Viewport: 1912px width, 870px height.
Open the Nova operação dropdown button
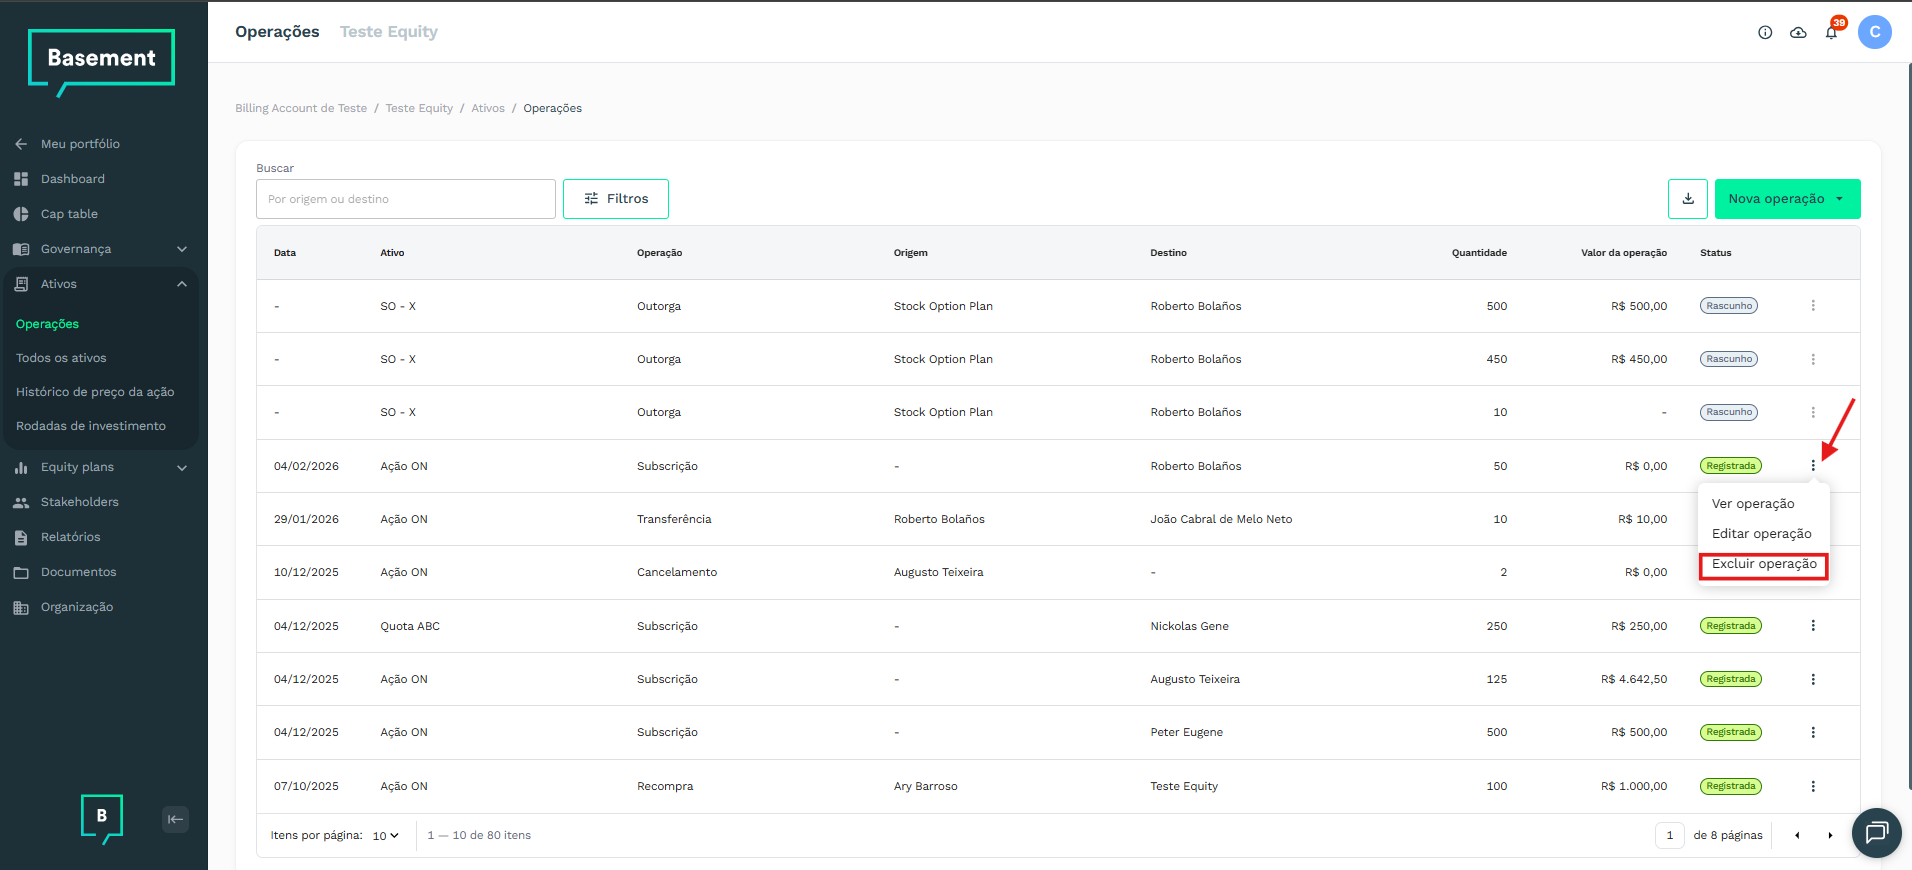pyautogui.click(x=1786, y=199)
